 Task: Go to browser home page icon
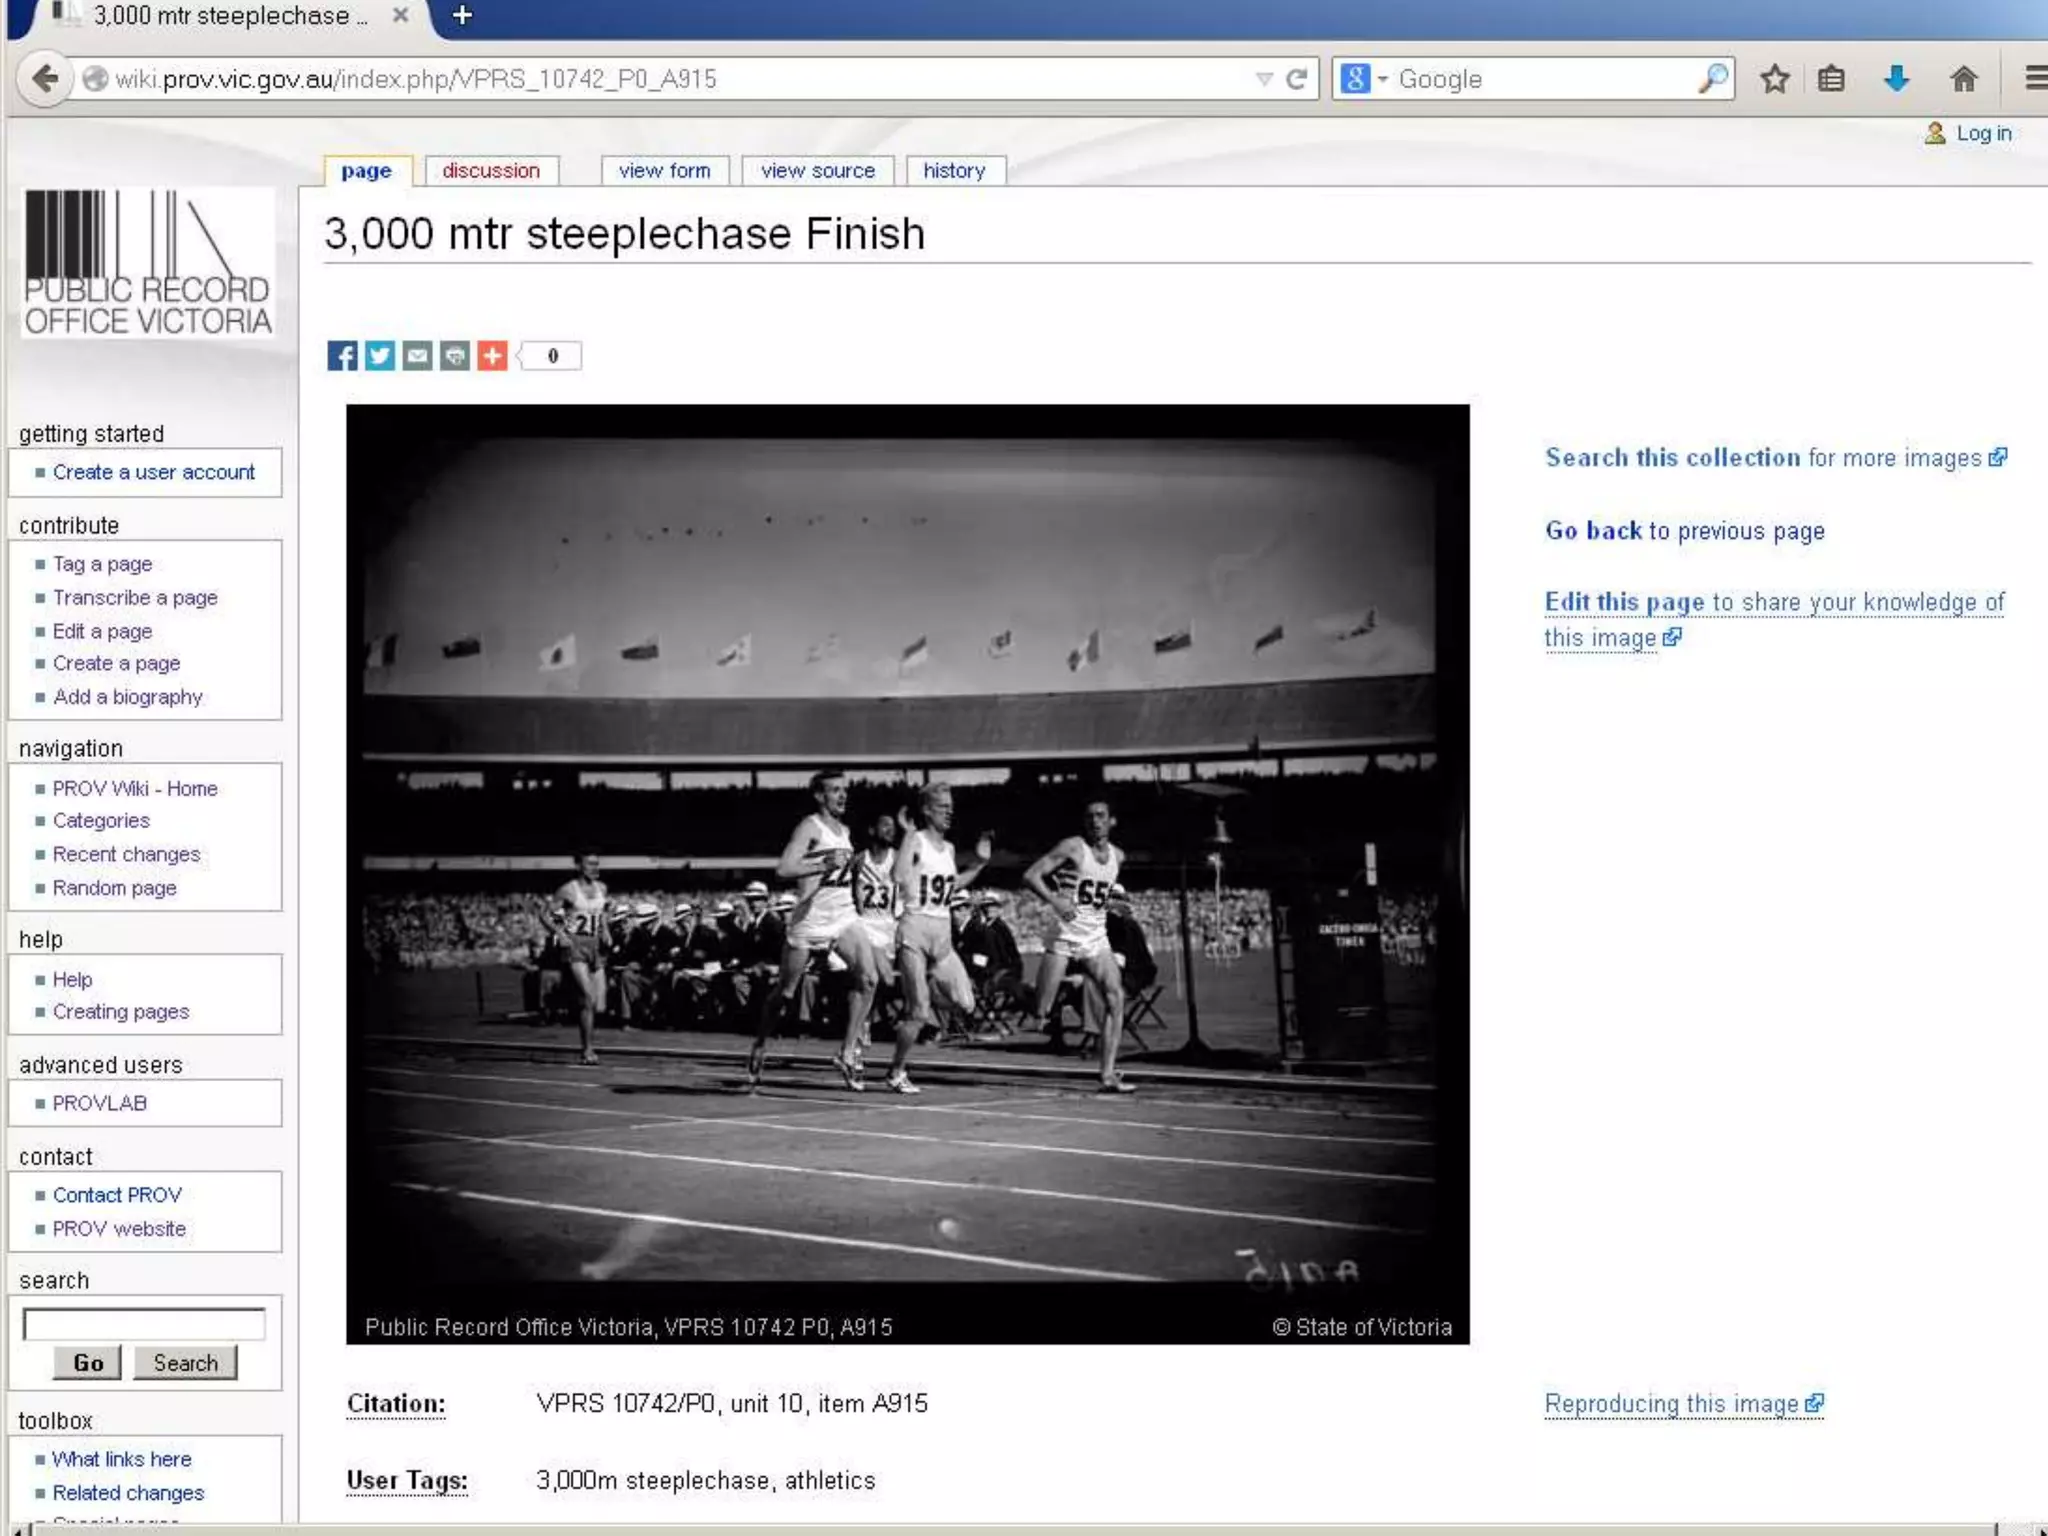click(1964, 79)
